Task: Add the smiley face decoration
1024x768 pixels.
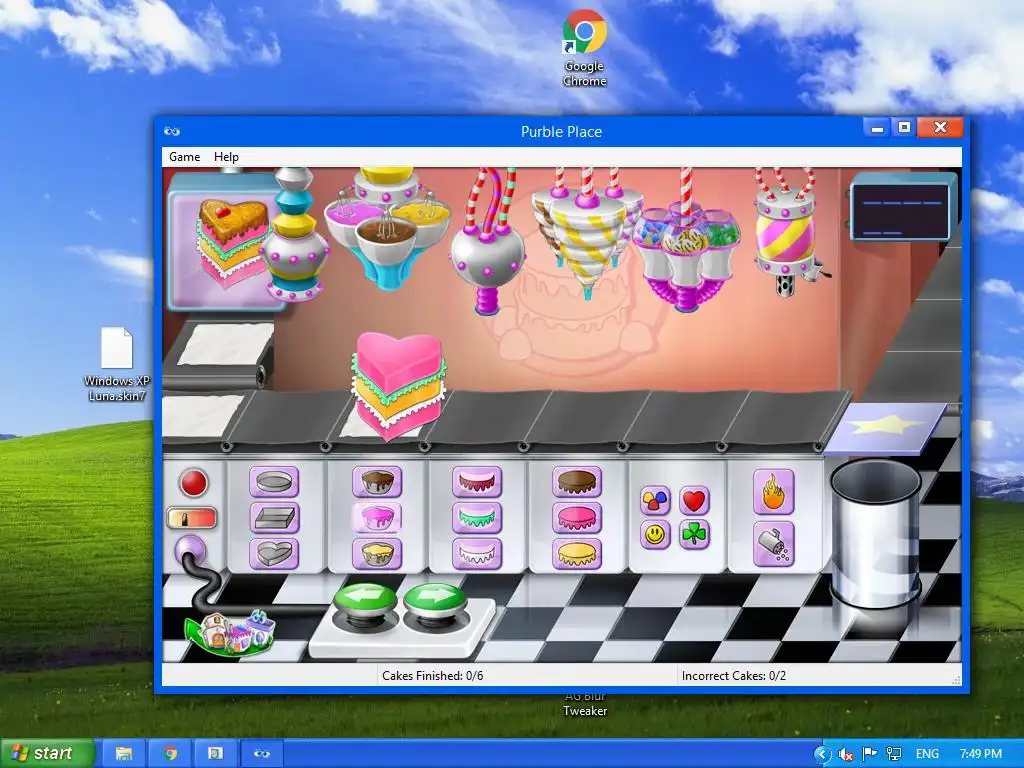Action: tap(655, 535)
